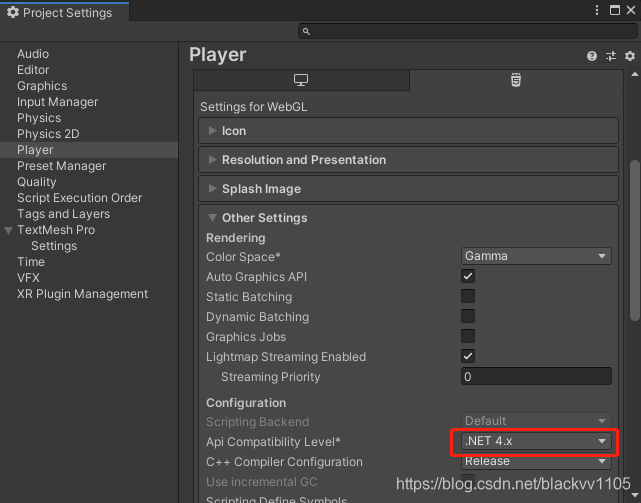This screenshot has height=503, width=641.
Task: Select Audio in the settings list
Action: 33,54
